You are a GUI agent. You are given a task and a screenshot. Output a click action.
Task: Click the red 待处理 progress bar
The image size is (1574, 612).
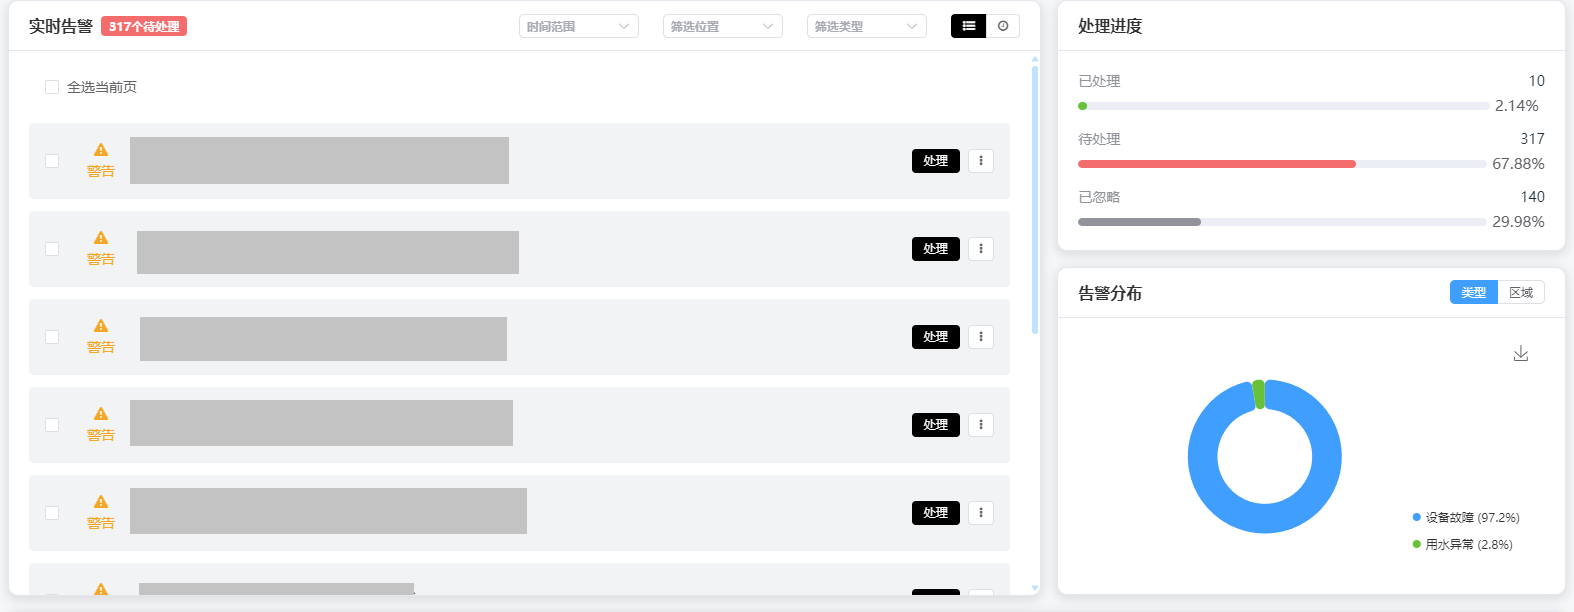point(1216,164)
